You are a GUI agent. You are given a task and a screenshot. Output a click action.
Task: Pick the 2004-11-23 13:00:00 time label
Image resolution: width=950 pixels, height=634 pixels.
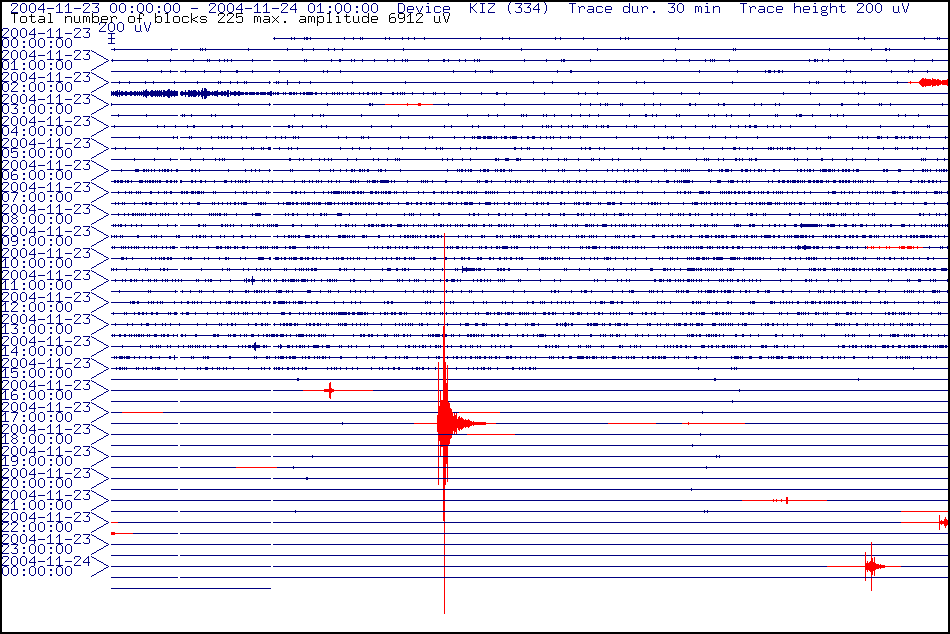pos(46,324)
